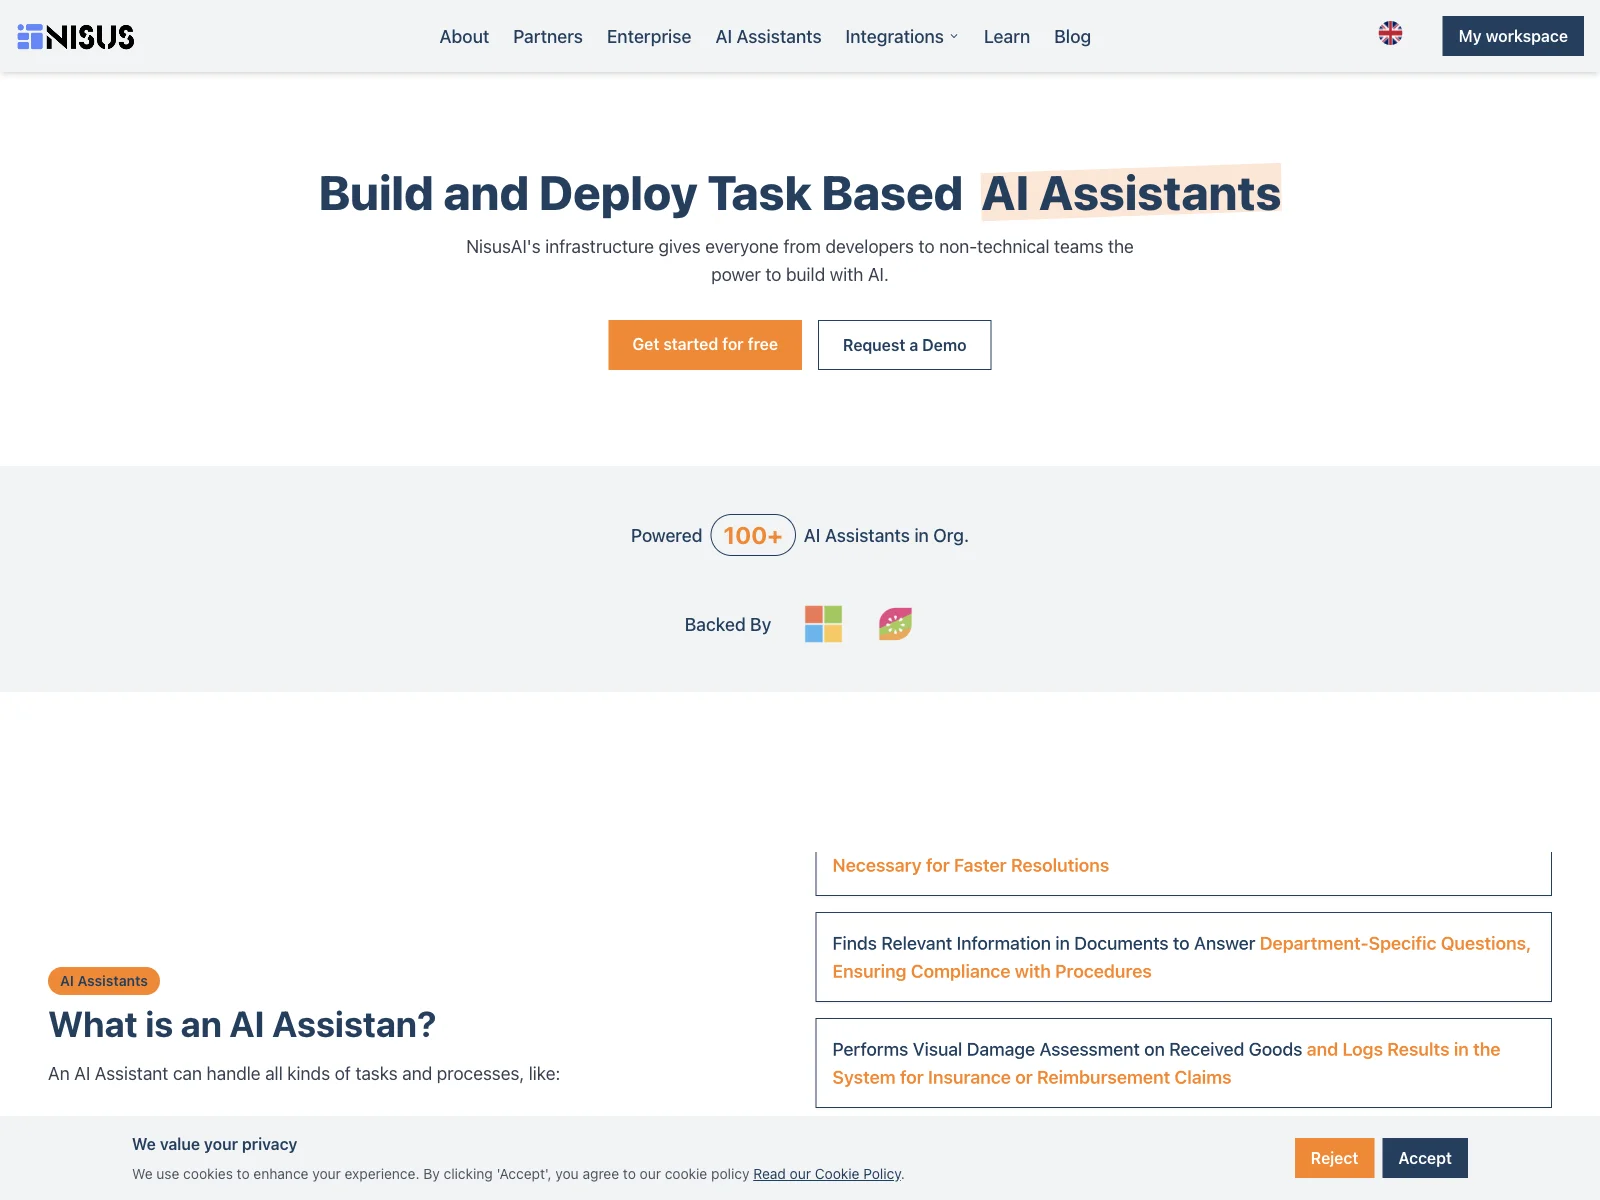
Task: Click the pink-green leaf backer logo
Action: [895, 624]
